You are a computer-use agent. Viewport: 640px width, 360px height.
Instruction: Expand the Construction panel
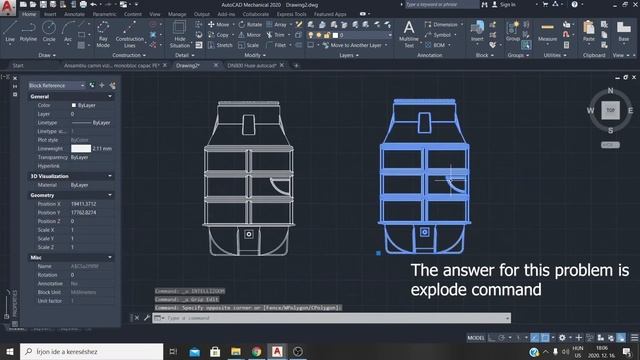click(x=129, y=55)
